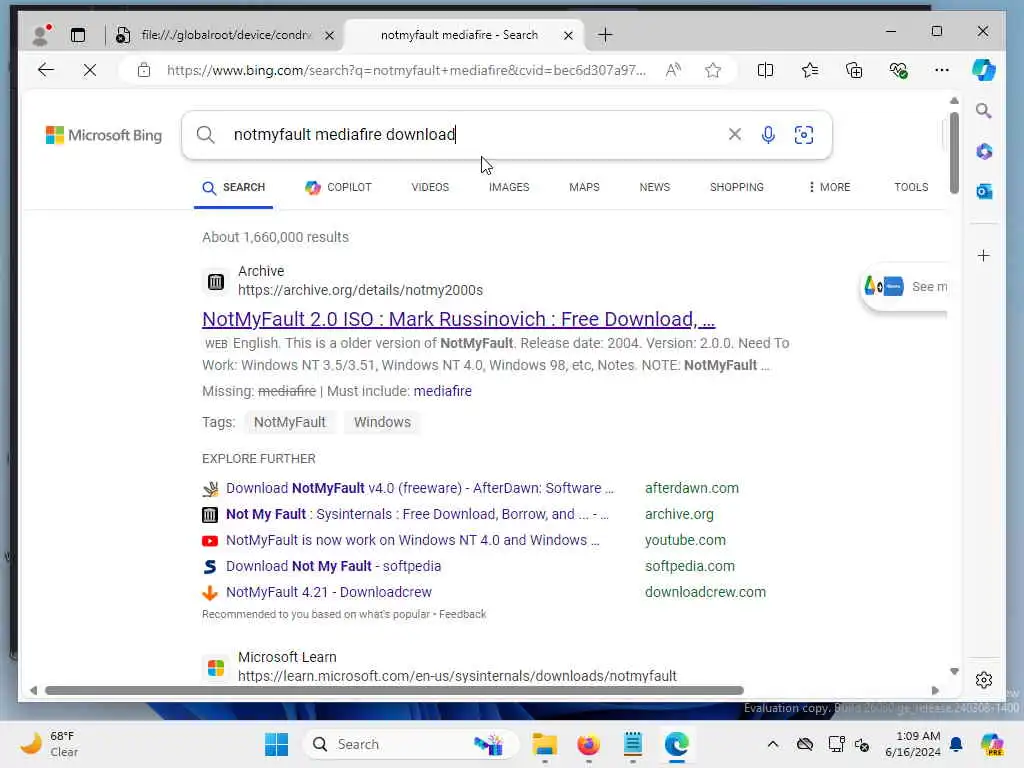The width and height of the screenshot is (1024, 768).
Task: Close the notmyfault mediafire Search tab
Action: 568,35
